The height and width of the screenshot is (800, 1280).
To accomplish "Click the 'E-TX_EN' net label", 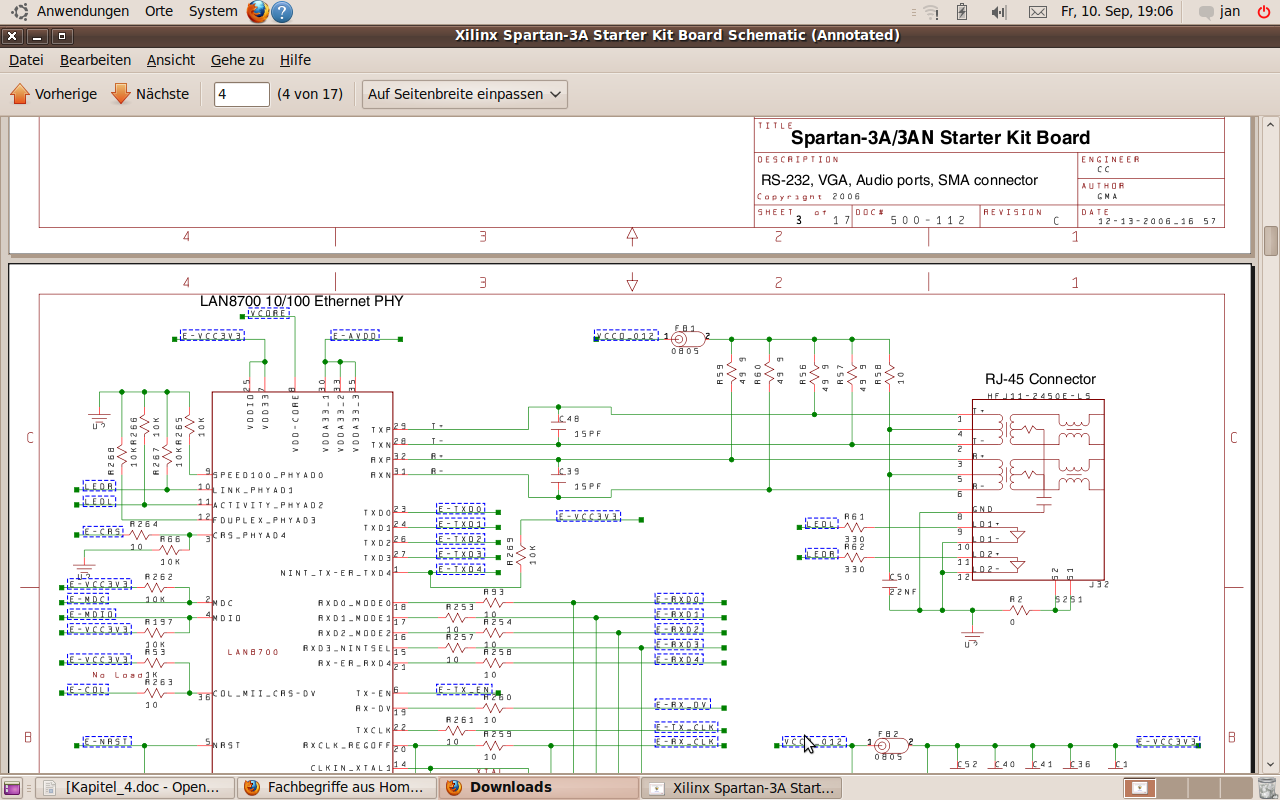I will [465, 689].
